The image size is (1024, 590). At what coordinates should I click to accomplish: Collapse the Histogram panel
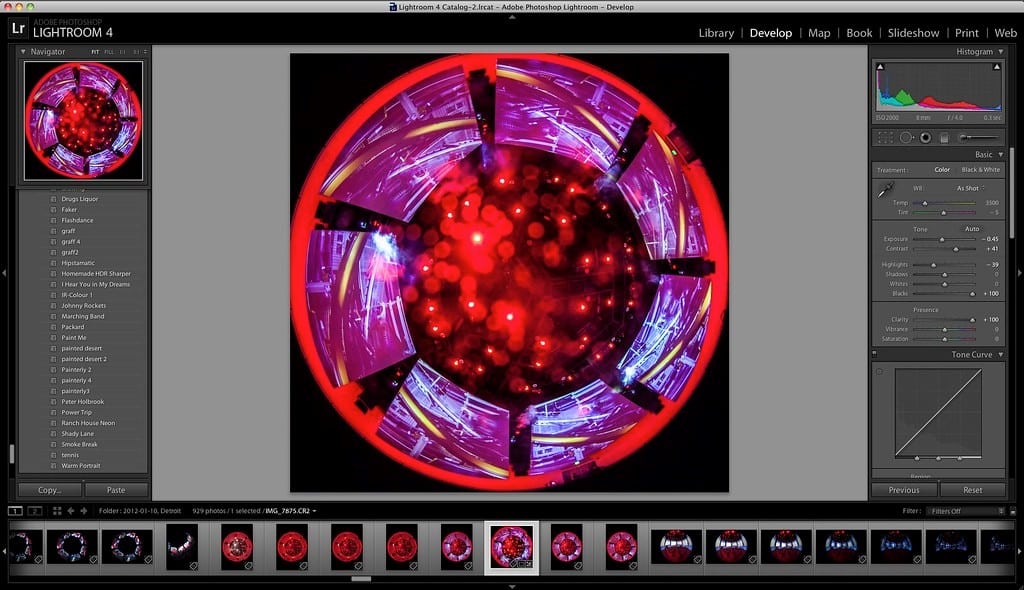point(1000,52)
